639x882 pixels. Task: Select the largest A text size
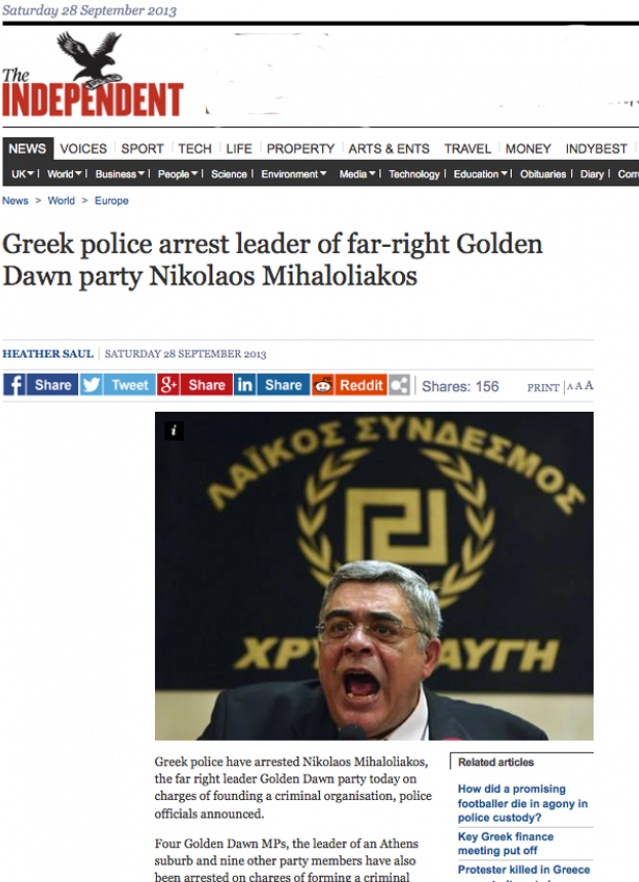coord(588,385)
